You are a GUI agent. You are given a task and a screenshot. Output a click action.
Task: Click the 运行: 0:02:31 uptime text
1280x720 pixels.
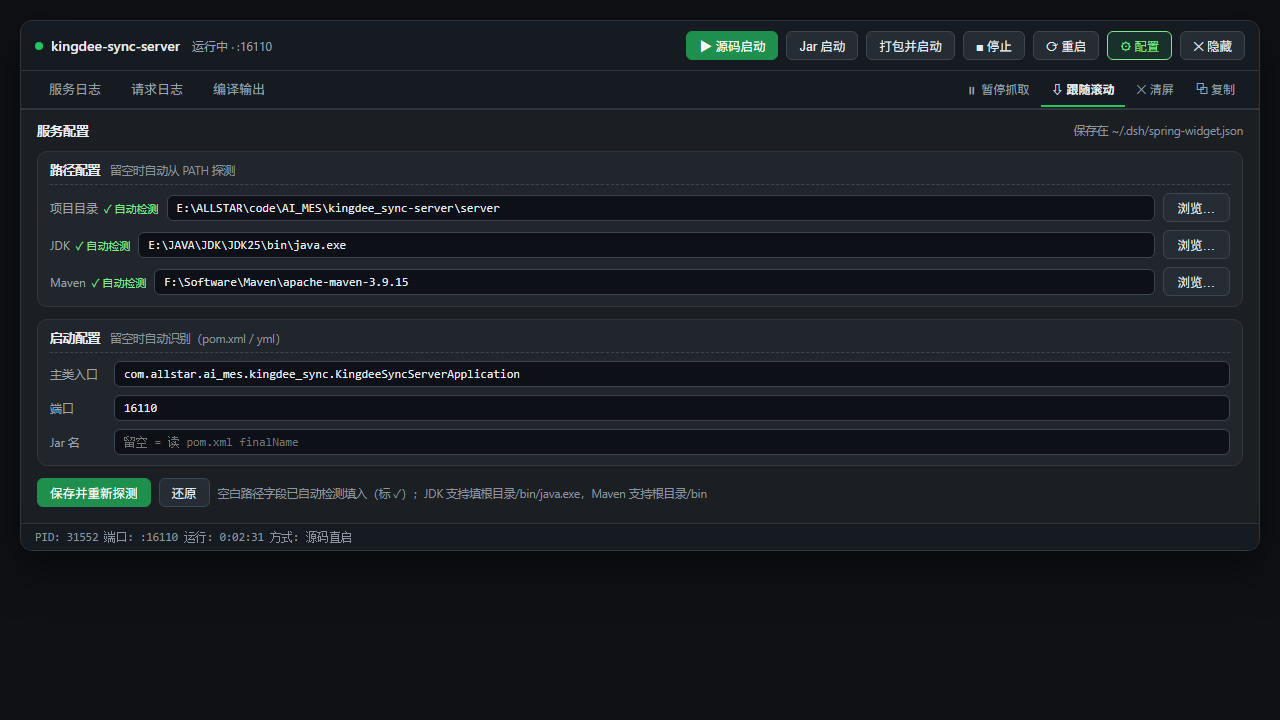[x=224, y=537]
